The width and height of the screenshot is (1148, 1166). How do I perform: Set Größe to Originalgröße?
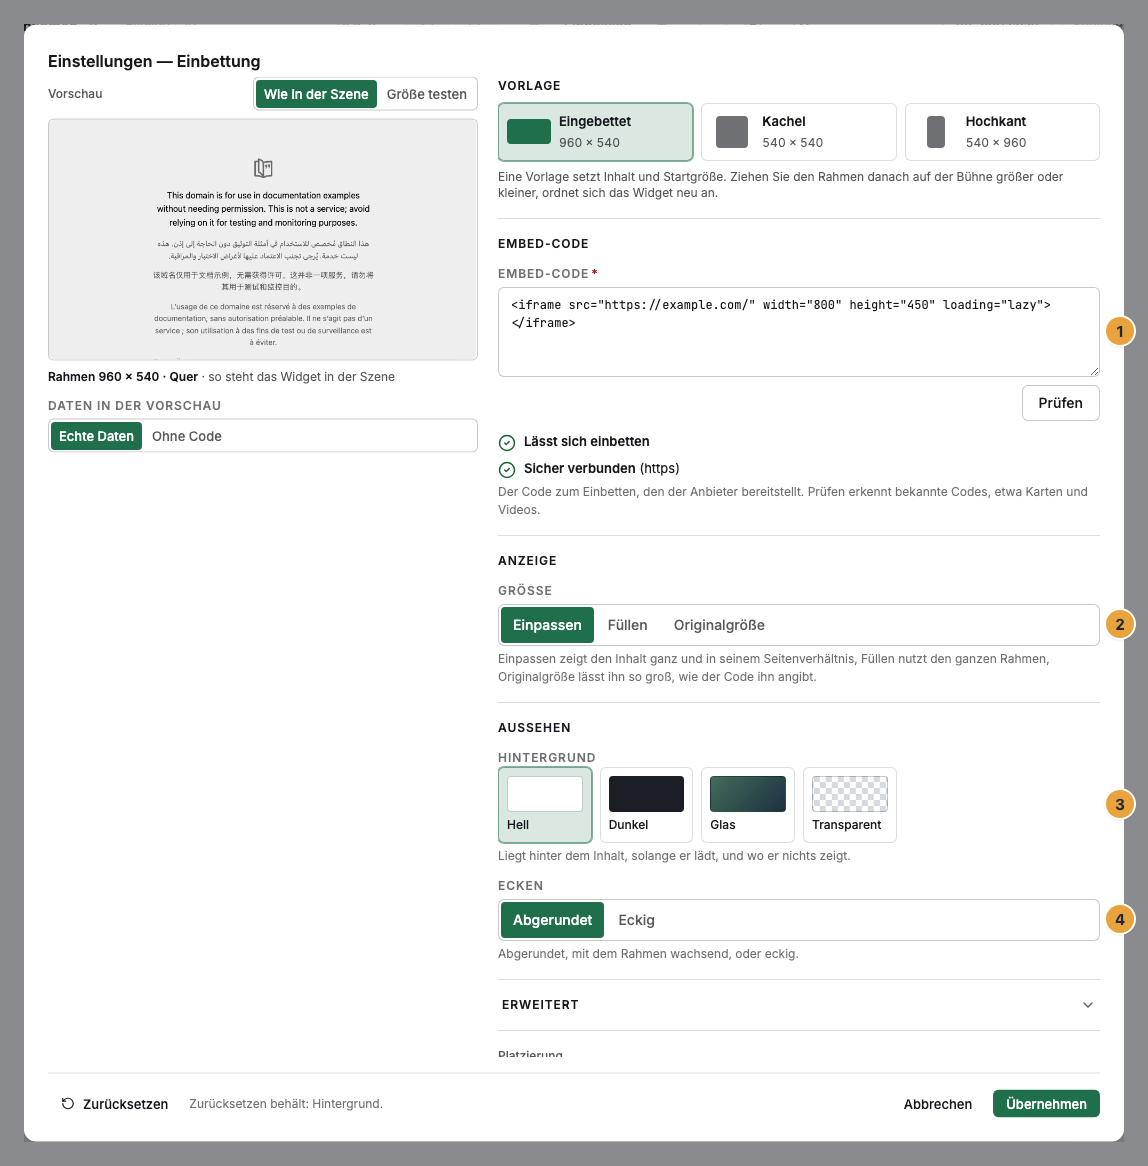pyautogui.click(x=719, y=625)
